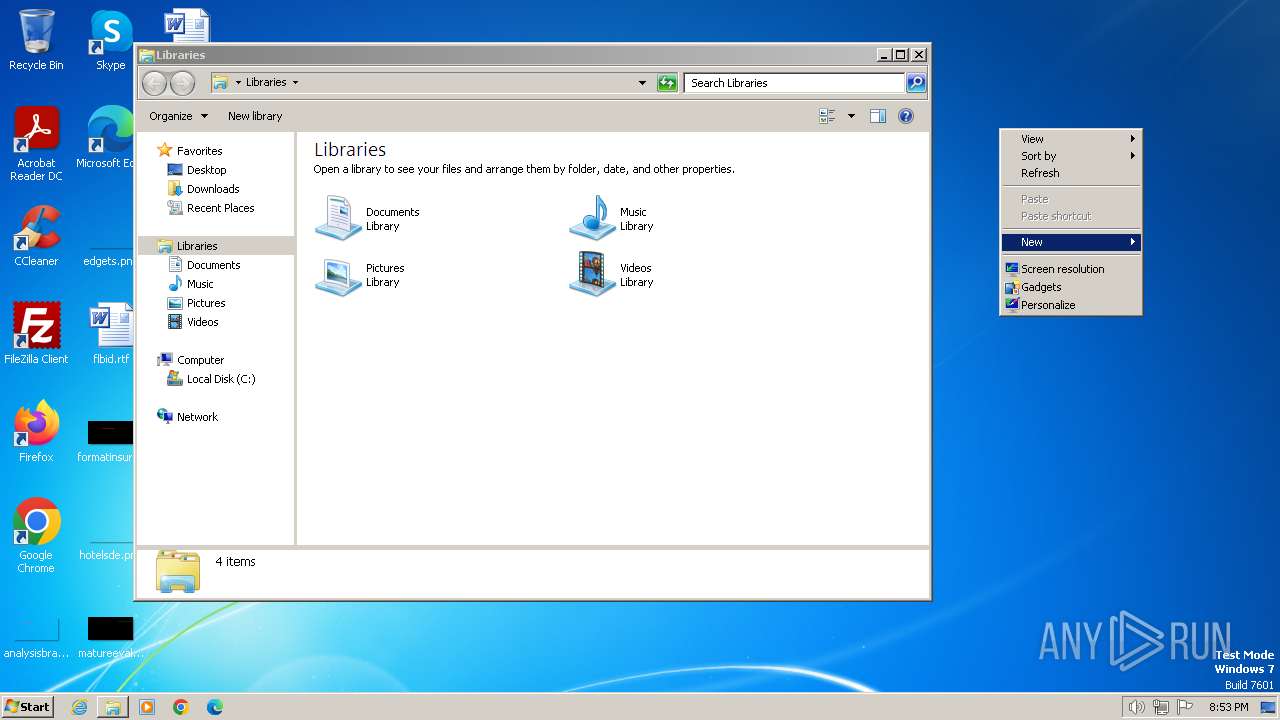Open Chrome from taskbar
1280x720 pixels.
181,707
